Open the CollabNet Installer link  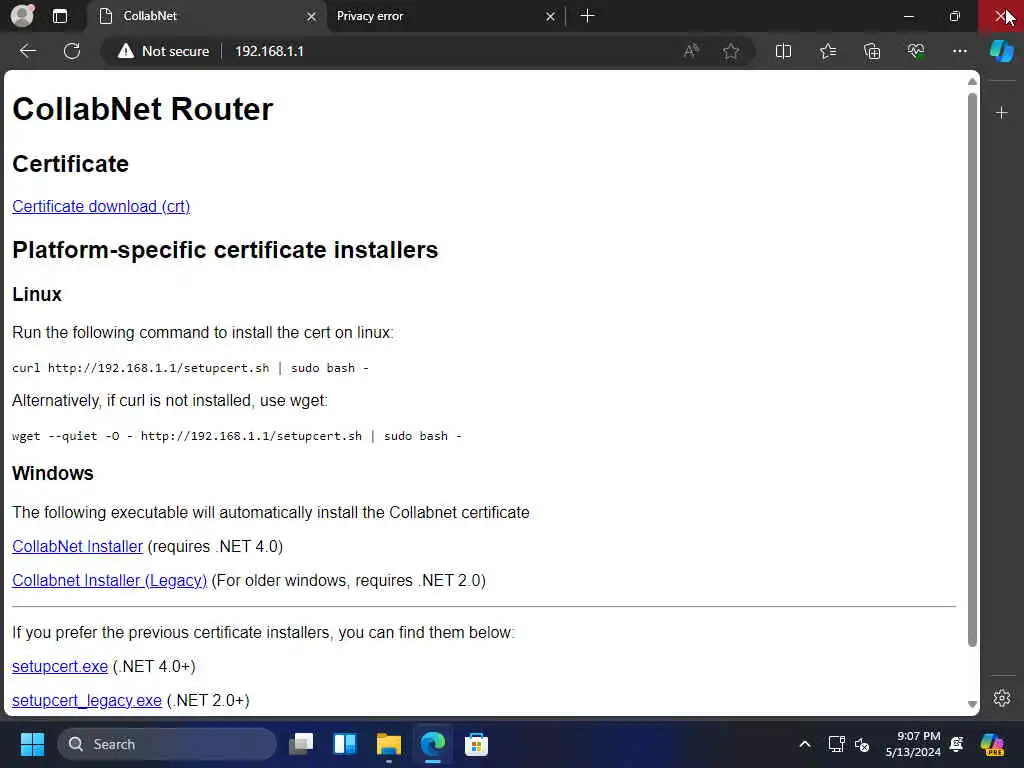click(x=77, y=547)
